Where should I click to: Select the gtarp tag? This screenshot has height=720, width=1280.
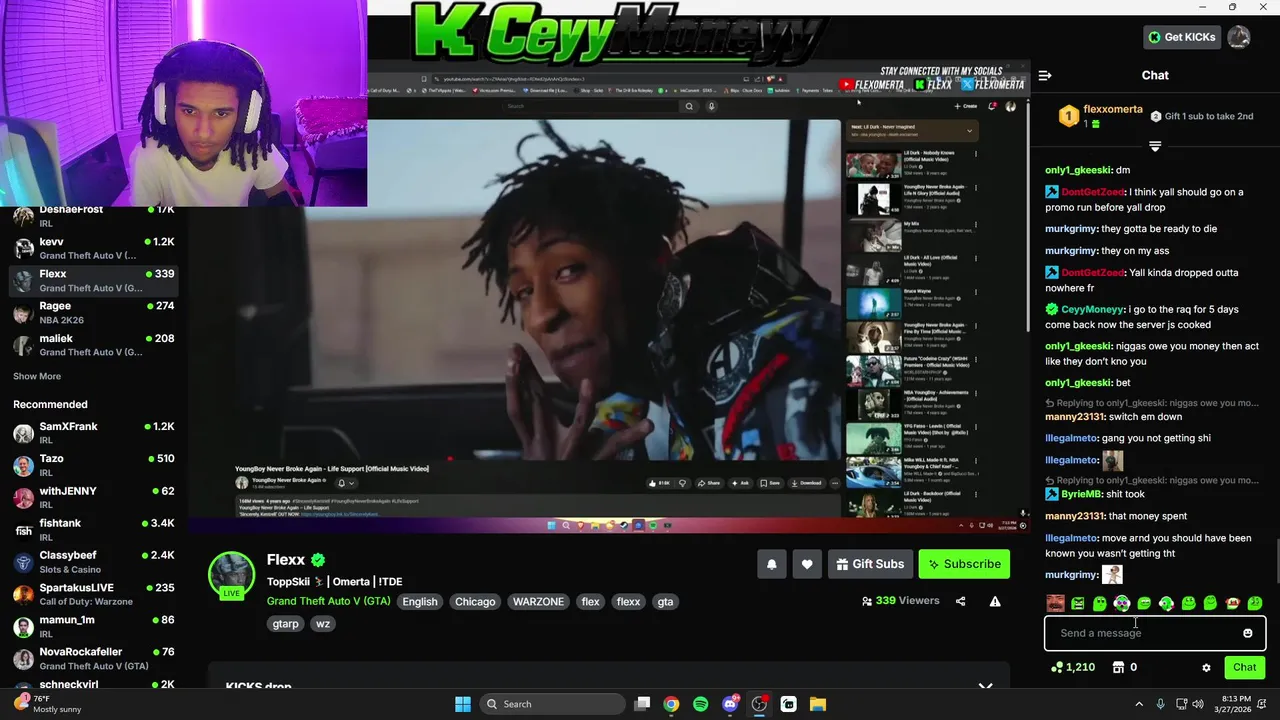285,624
